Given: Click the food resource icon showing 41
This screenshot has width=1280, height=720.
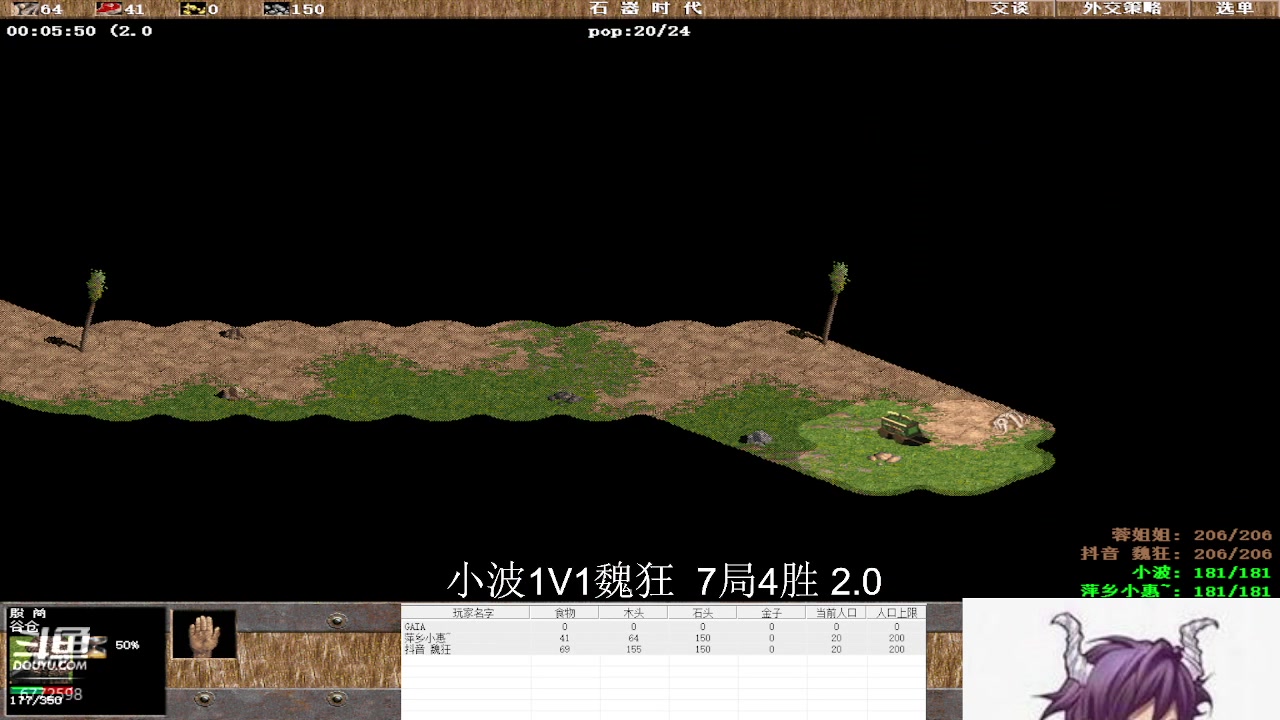Looking at the screenshot, I should pyautogui.click(x=108, y=9).
